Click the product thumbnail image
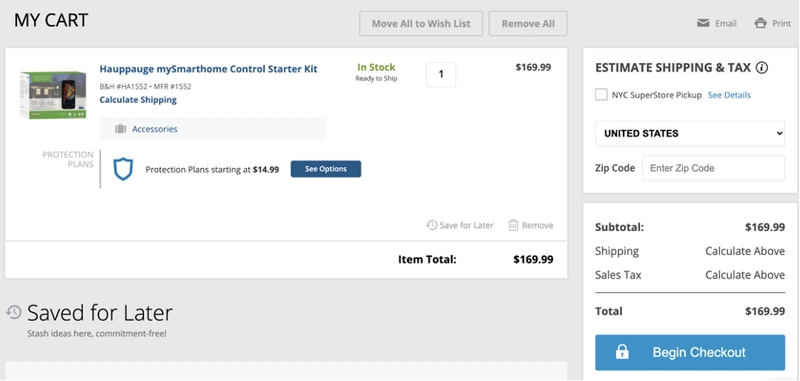 point(53,95)
